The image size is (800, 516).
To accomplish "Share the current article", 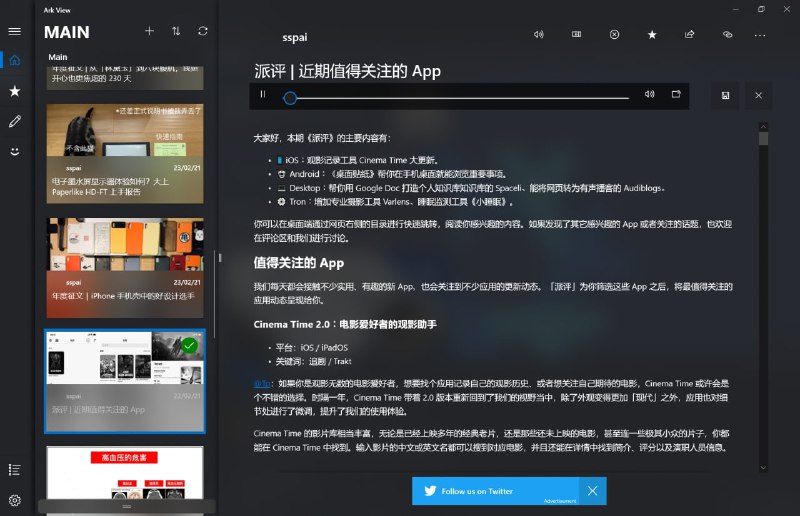I will (689, 34).
